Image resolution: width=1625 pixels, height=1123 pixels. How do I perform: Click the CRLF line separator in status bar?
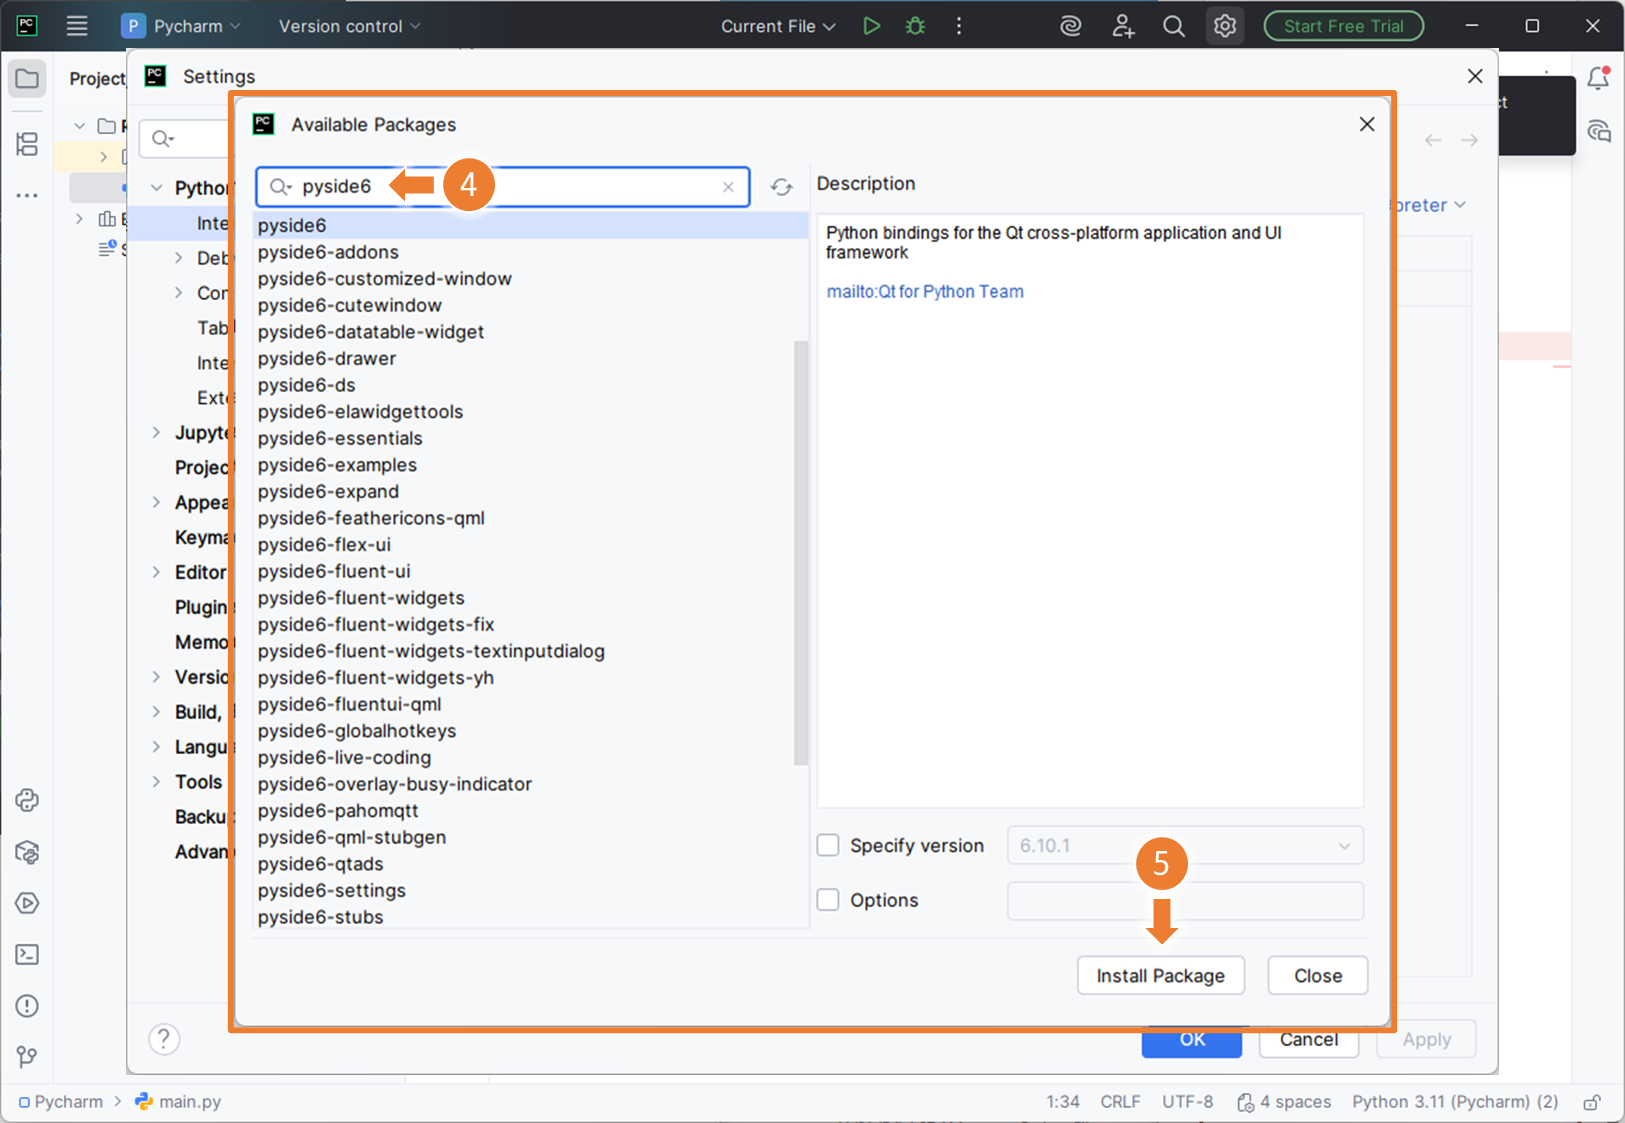pyautogui.click(x=1120, y=1102)
